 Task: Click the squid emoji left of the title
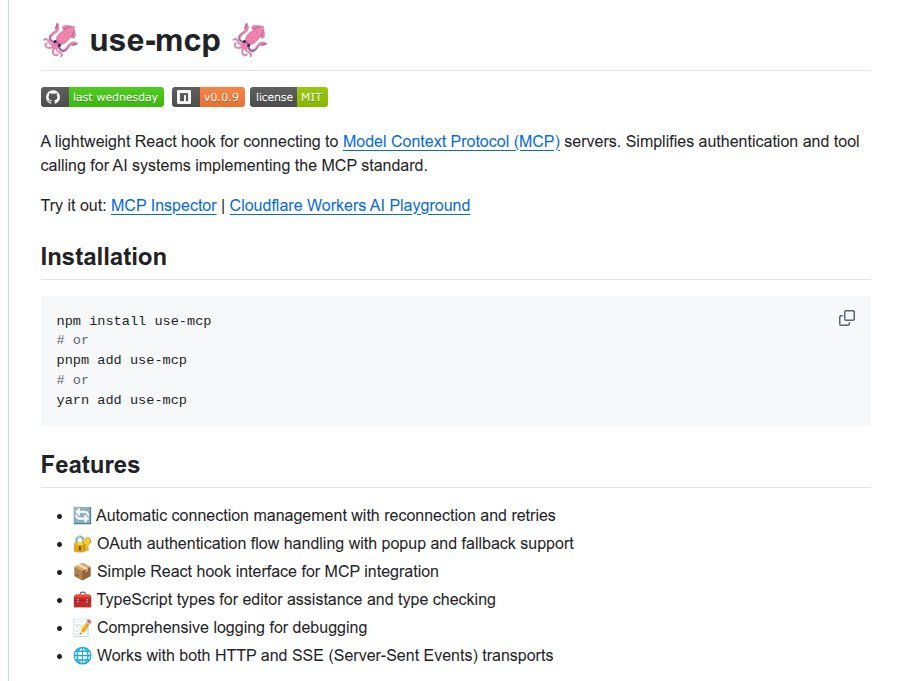pos(60,40)
